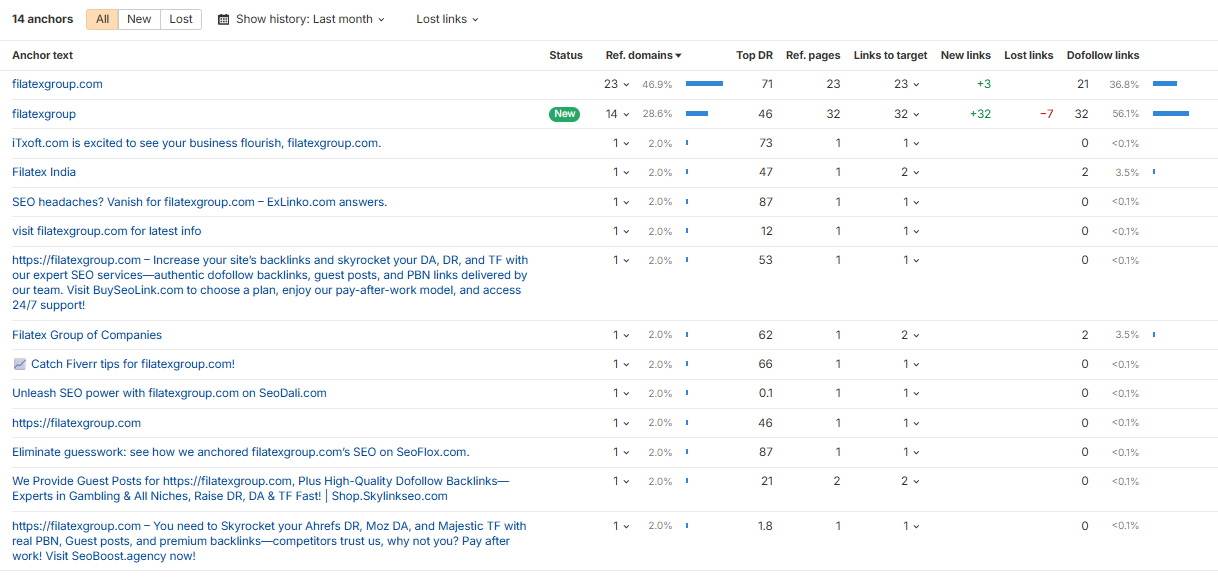Click the Ref. domains sort arrow

[678, 56]
